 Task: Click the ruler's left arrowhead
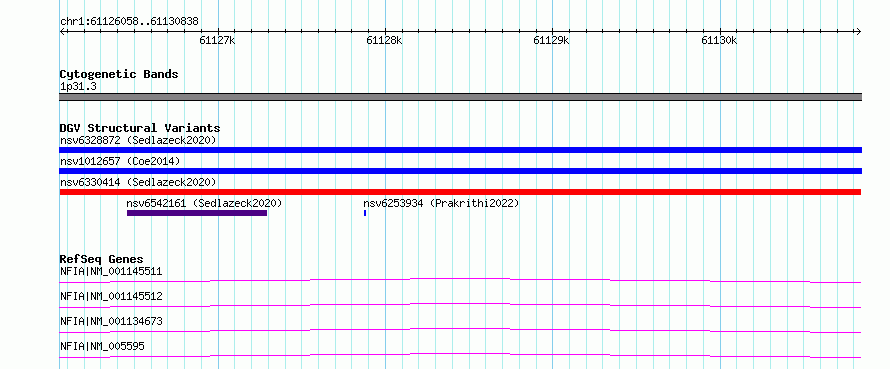pos(62,31)
